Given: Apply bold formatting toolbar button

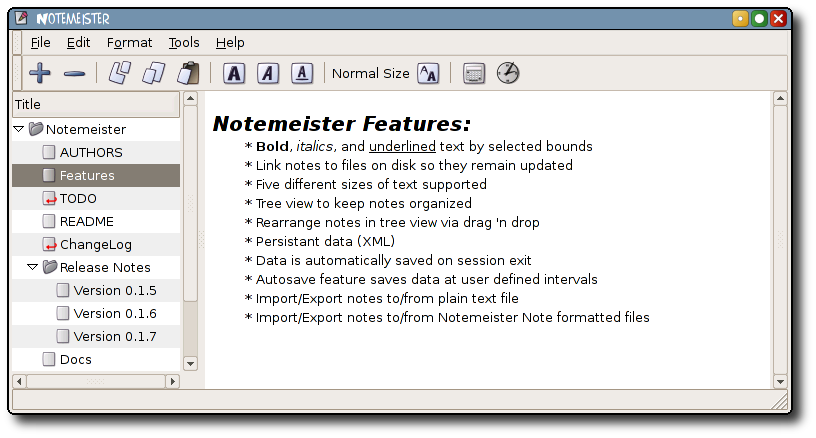Looking at the screenshot, I should pos(234,73).
